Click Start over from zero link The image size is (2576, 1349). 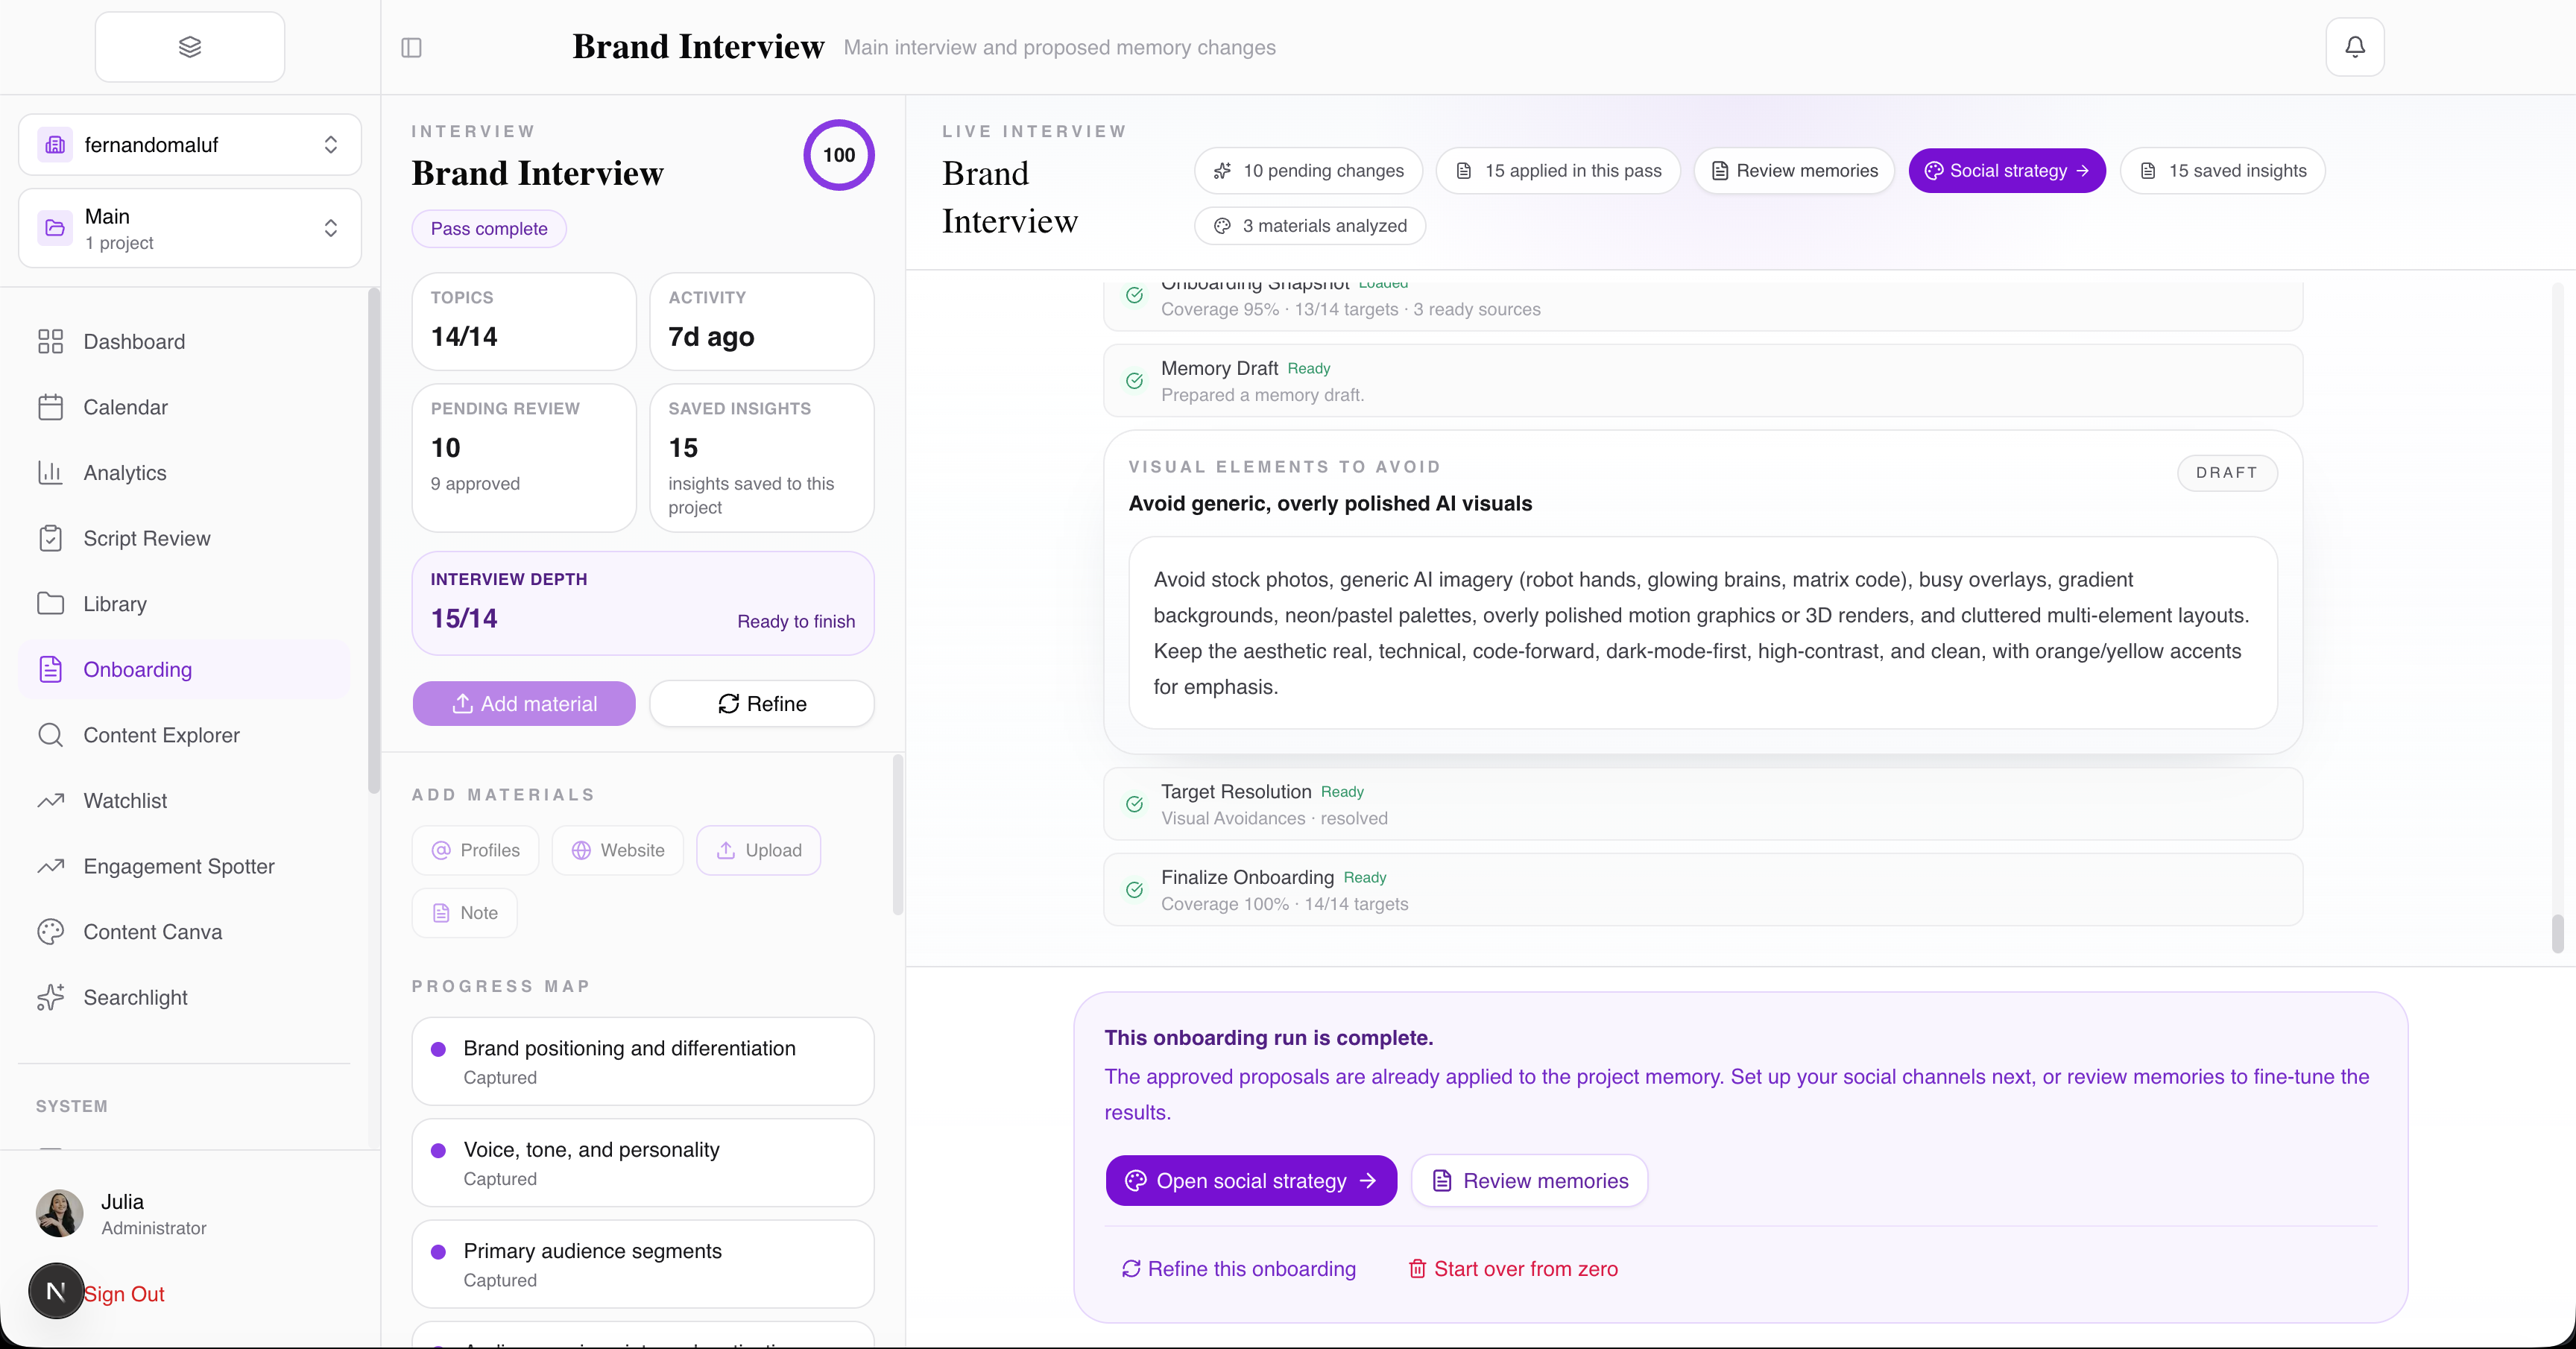pyautogui.click(x=1513, y=1268)
